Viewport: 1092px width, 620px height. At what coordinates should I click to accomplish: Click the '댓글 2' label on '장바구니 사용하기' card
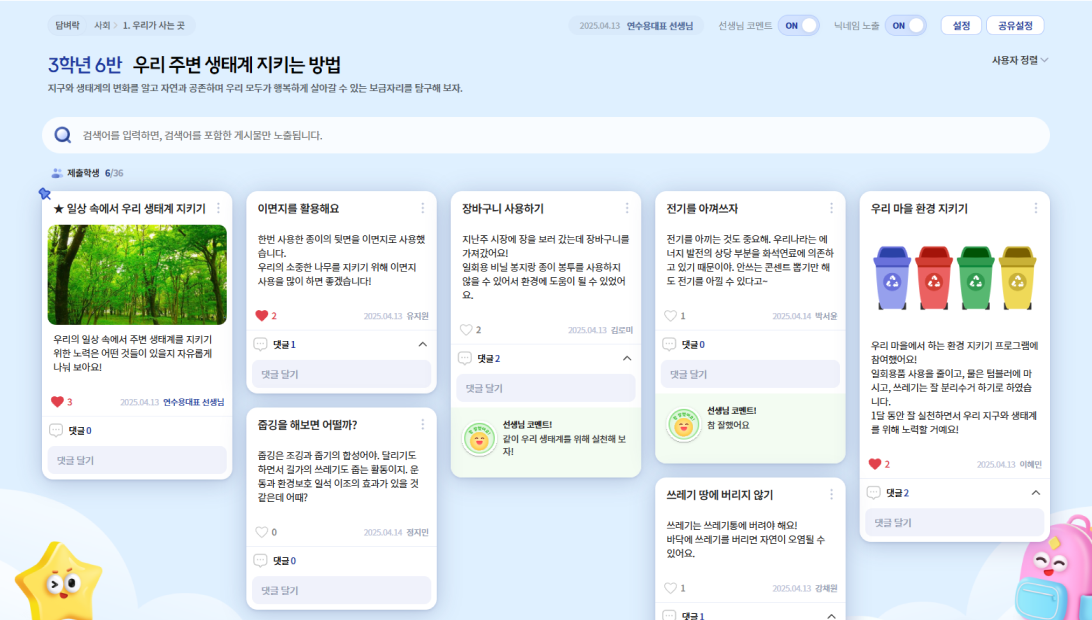point(489,358)
